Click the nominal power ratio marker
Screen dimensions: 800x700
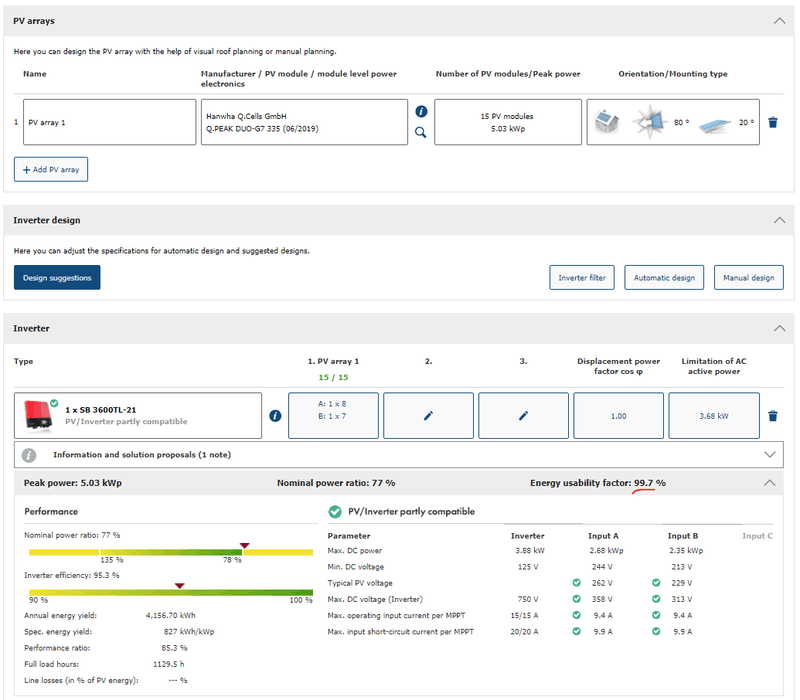click(x=243, y=546)
